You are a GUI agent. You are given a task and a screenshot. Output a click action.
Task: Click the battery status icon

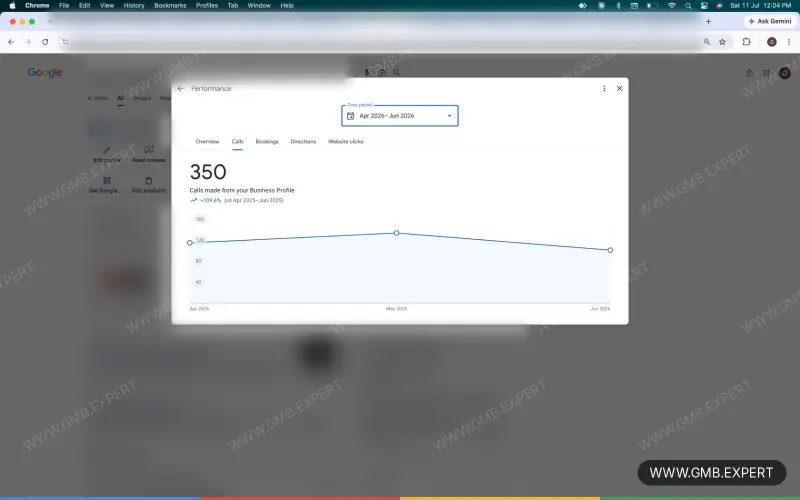pyautogui.click(x=652, y=6)
